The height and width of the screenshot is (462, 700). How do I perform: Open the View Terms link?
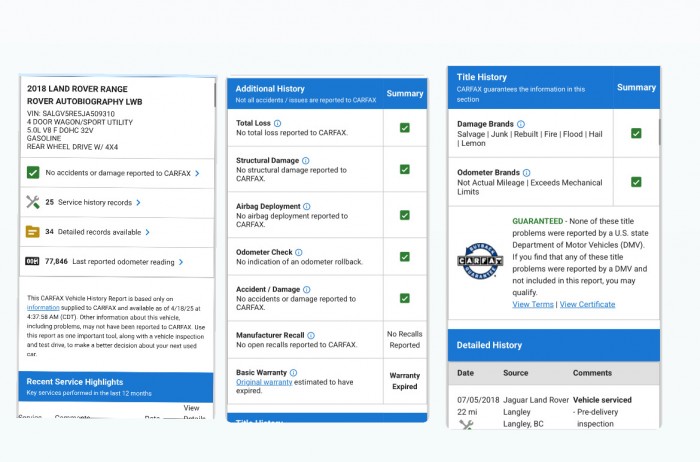point(533,304)
